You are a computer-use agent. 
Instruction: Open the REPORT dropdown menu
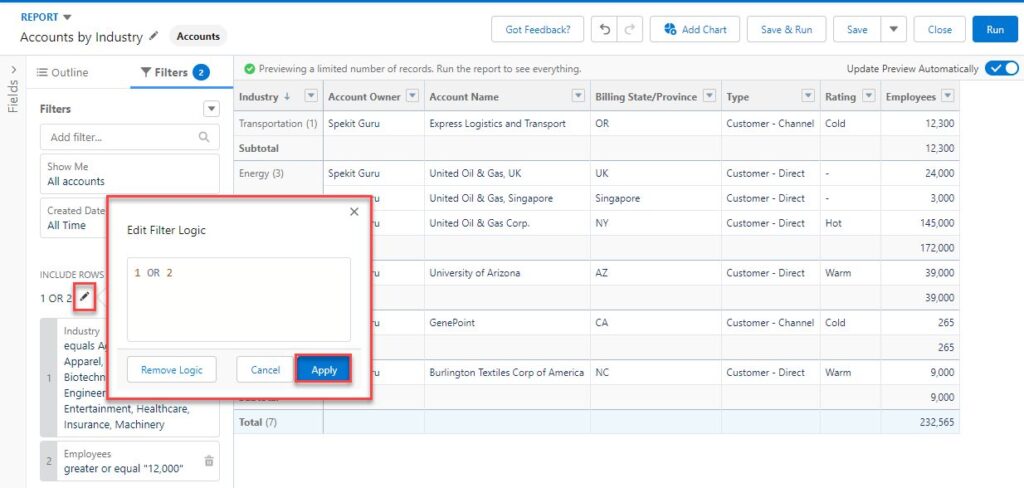tap(46, 17)
